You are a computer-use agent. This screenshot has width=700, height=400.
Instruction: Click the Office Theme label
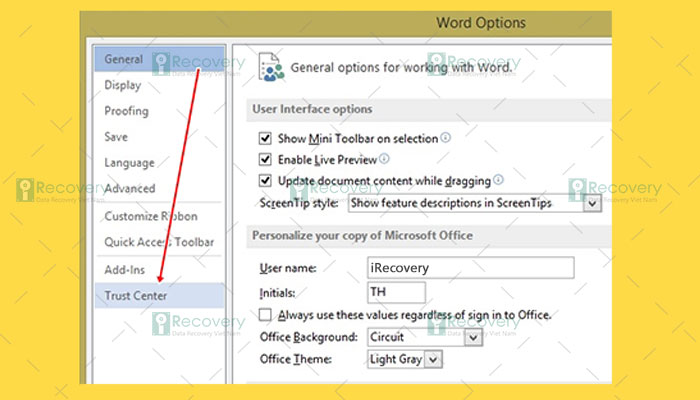click(x=296, y=359)
